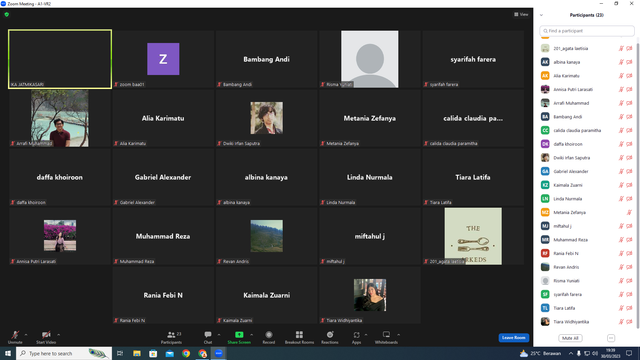Click the Unmute microphone icon
This screenshot has width=640, height=360.
[15, 335]
